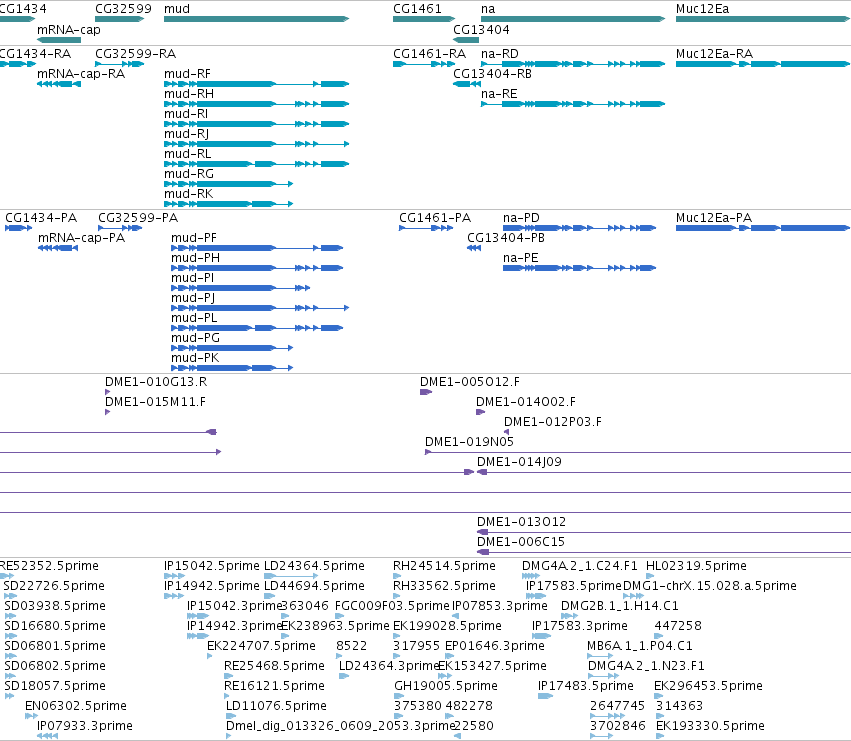Viewport: 851px width, 741px height.
Task: Click protein feature CG32599-PA
Action: 120,228
